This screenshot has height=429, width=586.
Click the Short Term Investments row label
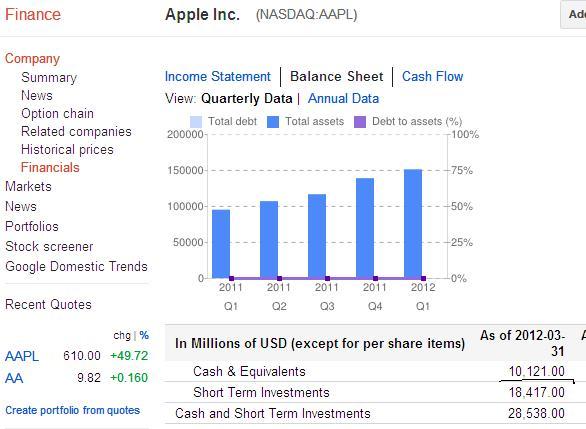[261, 392]
